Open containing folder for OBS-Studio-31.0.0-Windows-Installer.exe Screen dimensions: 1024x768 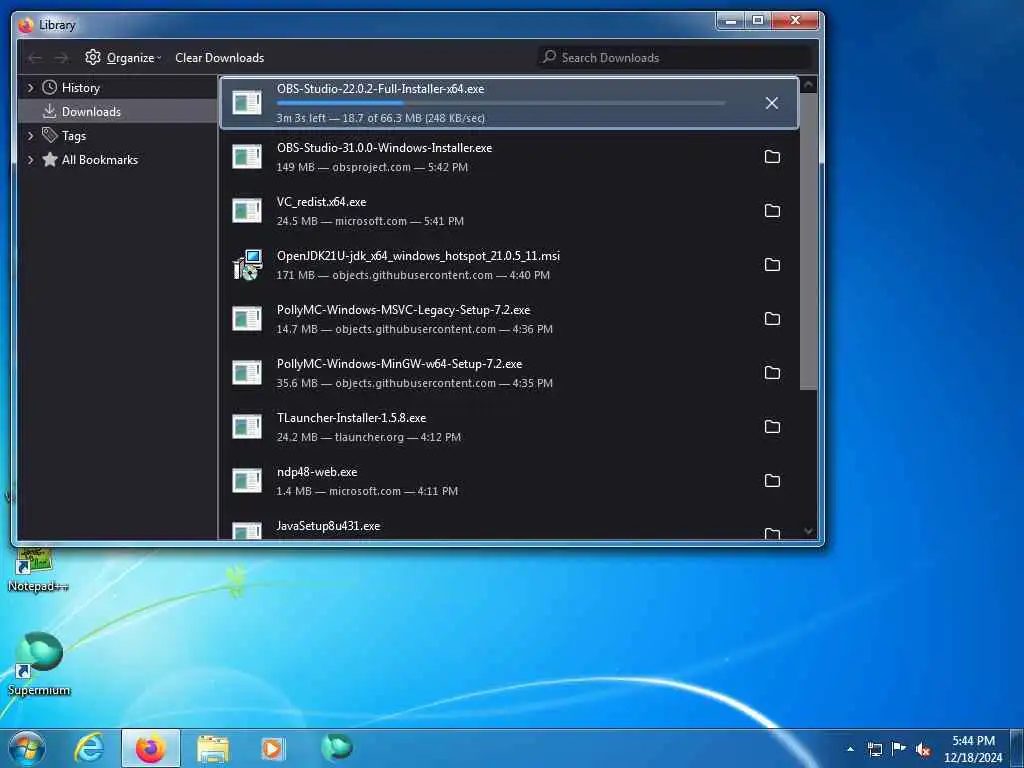(x=772, y=157)
